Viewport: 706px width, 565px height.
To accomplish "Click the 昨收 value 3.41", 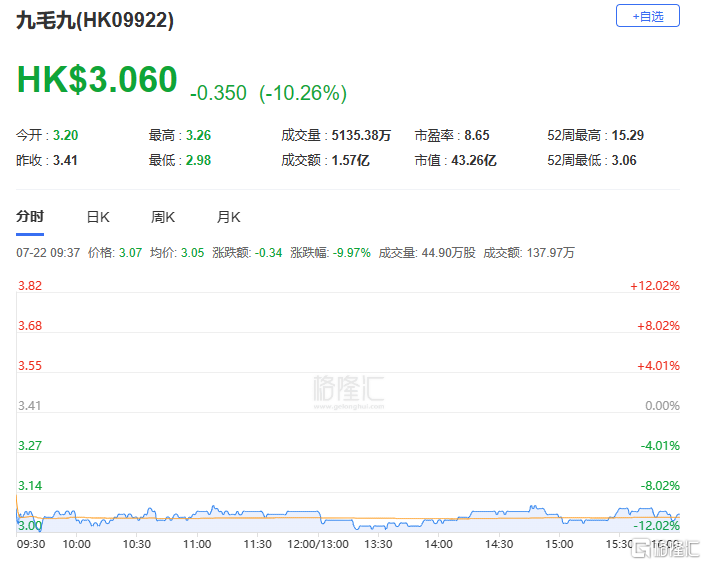I will [65, 160].
